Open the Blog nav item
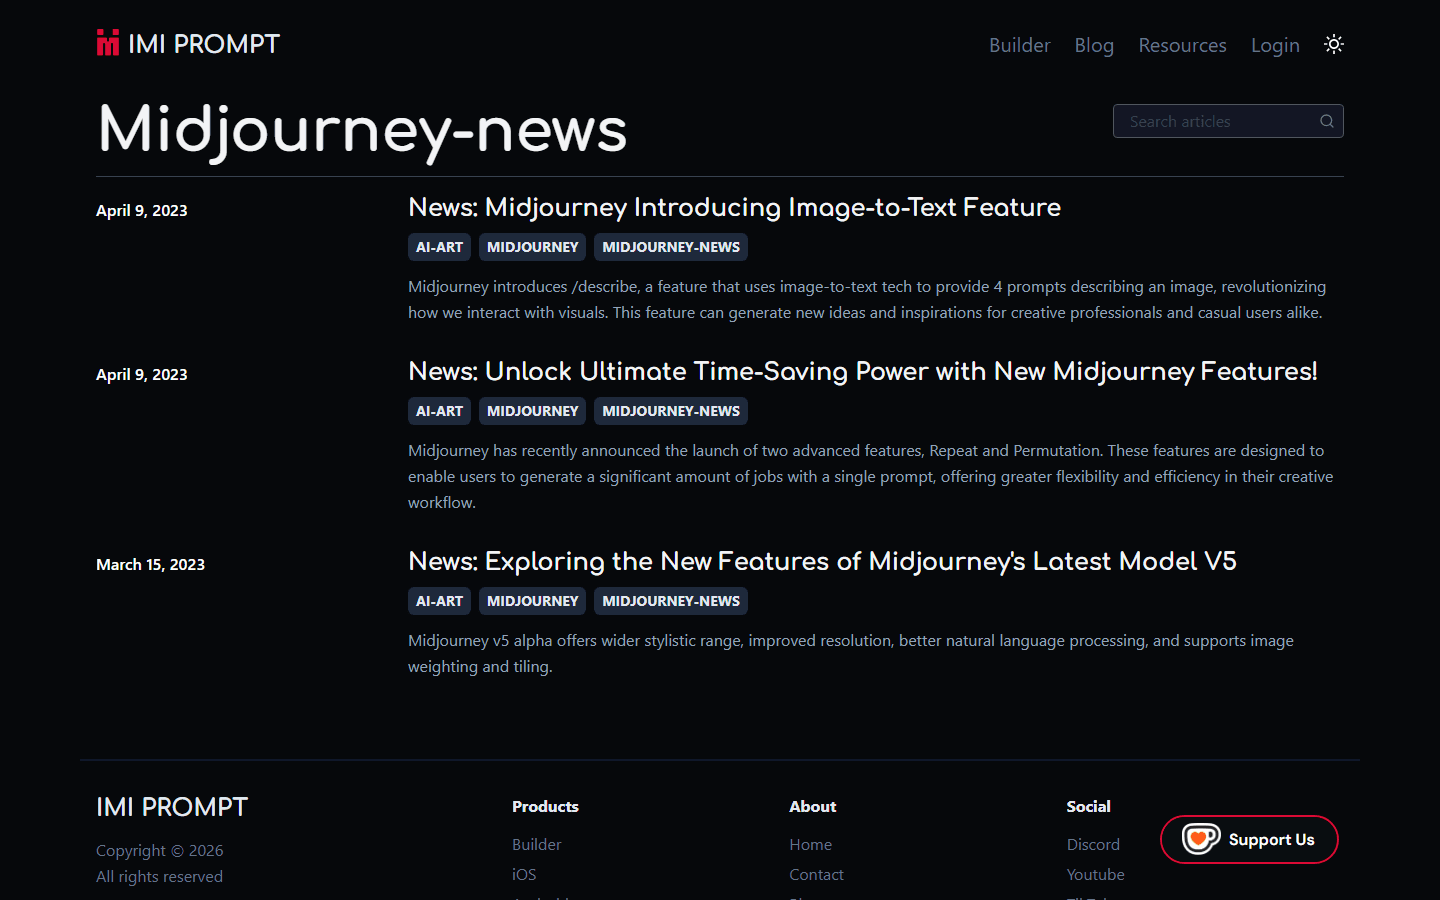Viewport: 1440px width, 900px height. coord(1094,45)
